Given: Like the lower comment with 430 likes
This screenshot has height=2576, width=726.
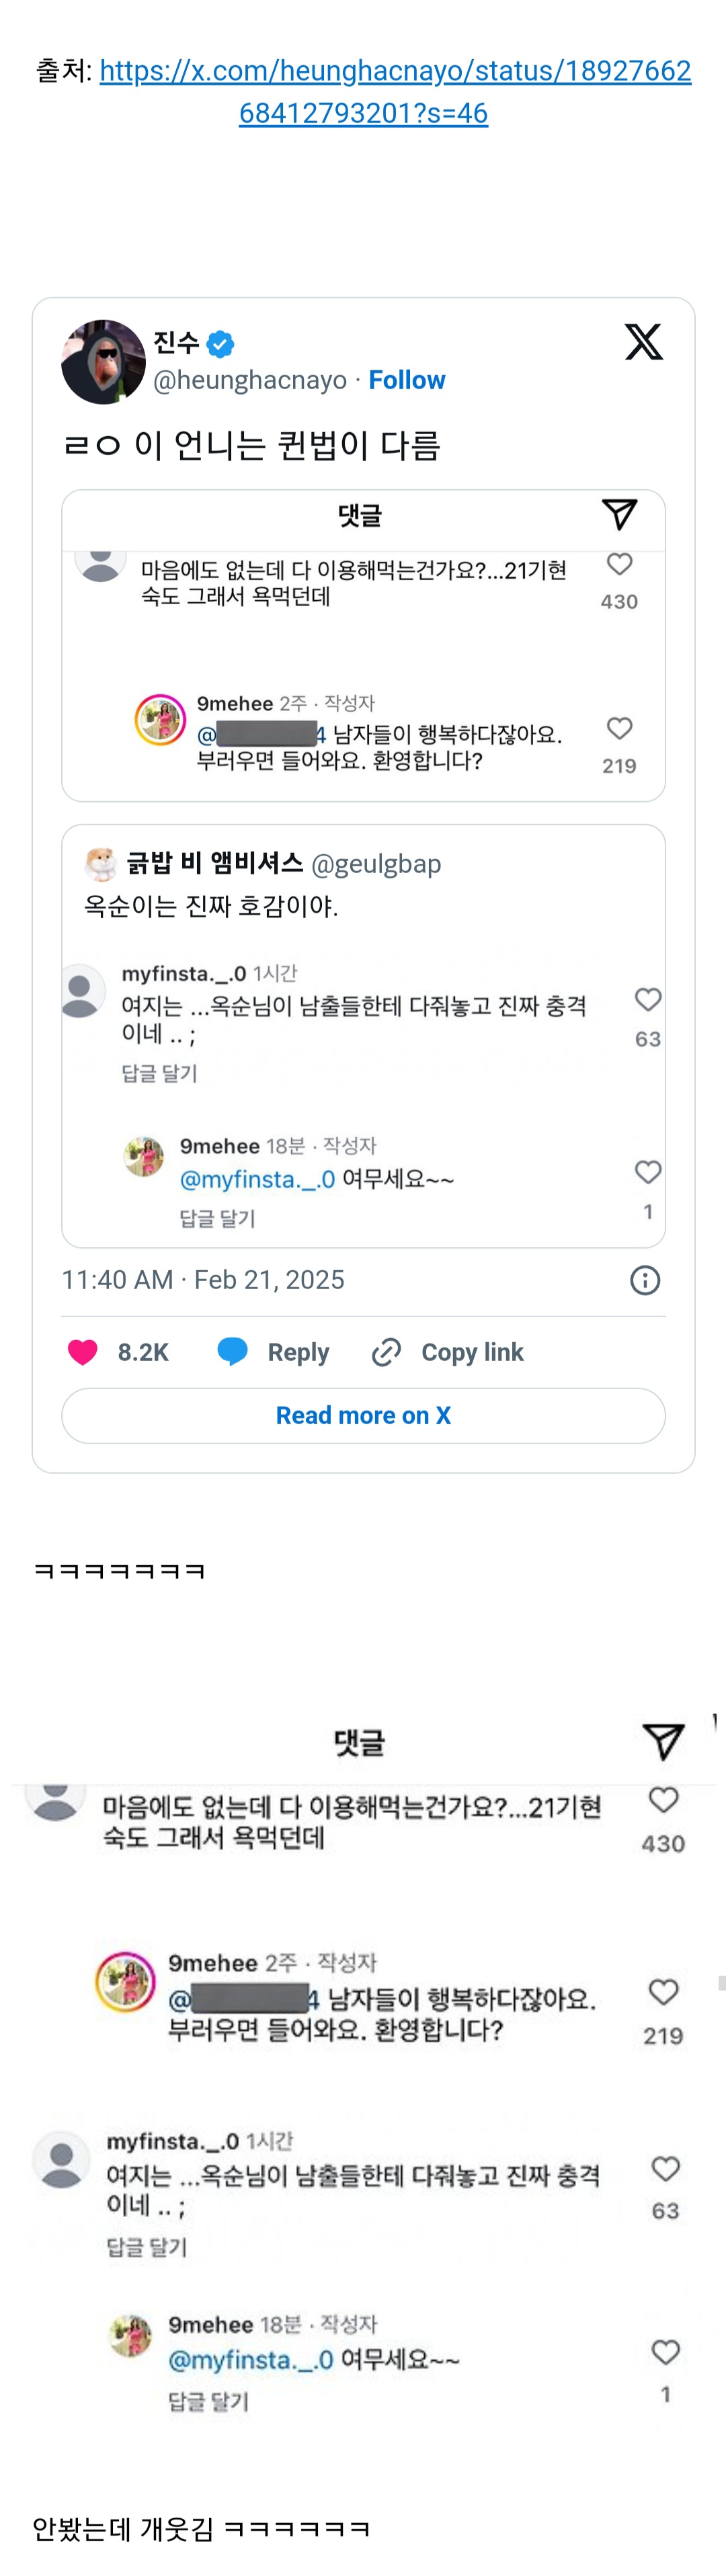Looking at the screenshot, I should point(664,1801).
